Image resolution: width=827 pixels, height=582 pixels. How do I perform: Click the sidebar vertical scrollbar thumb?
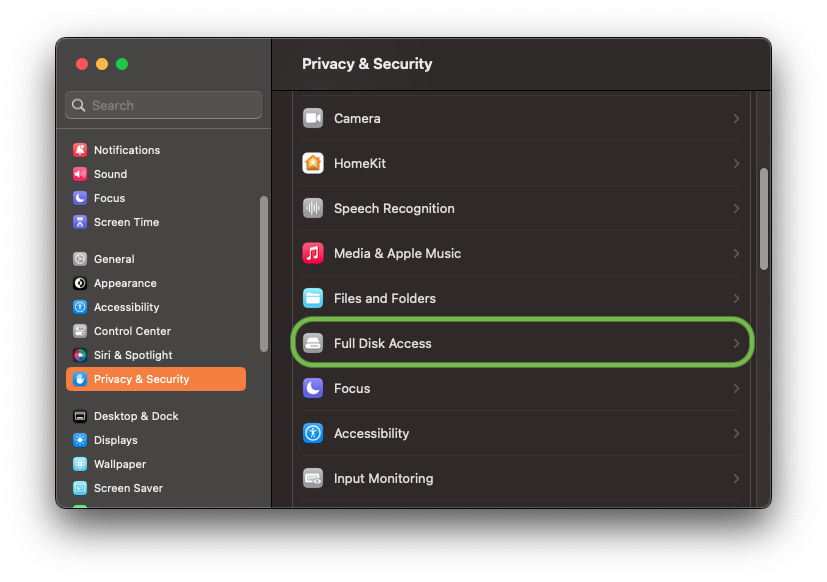pos(264,274)
